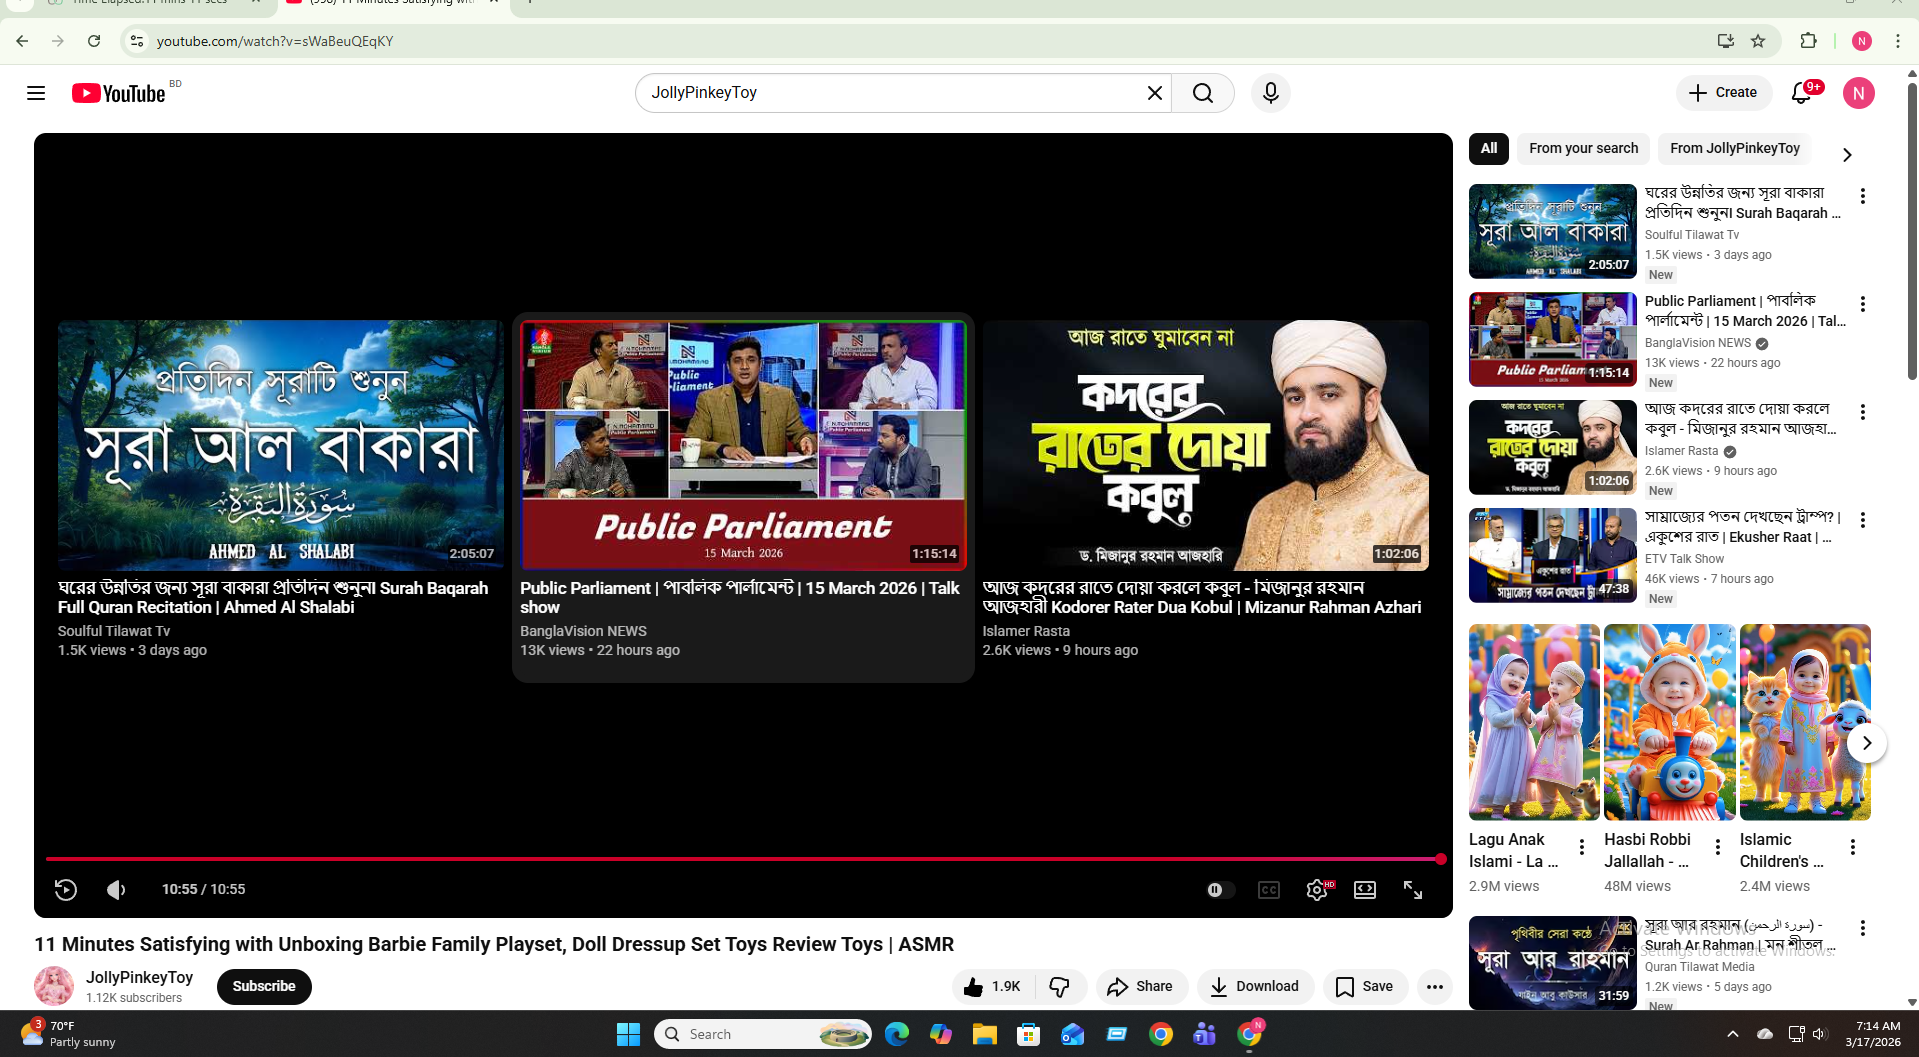Open the notifications bell
Image resolution: width=1919 pixels, height=1057 pixels.
pyautogui.click(x=1801, y=93)
